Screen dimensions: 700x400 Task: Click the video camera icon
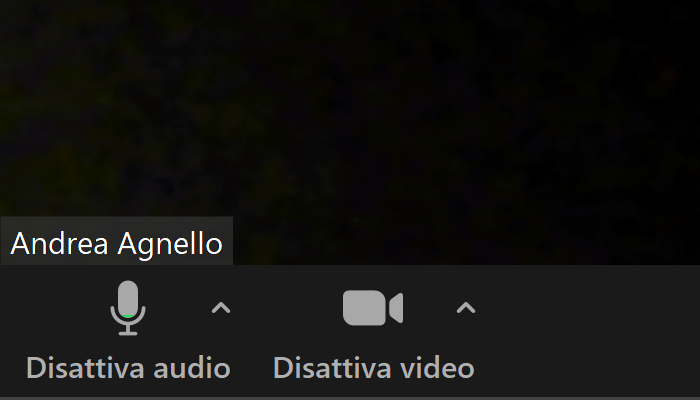[x=373, y=308]
